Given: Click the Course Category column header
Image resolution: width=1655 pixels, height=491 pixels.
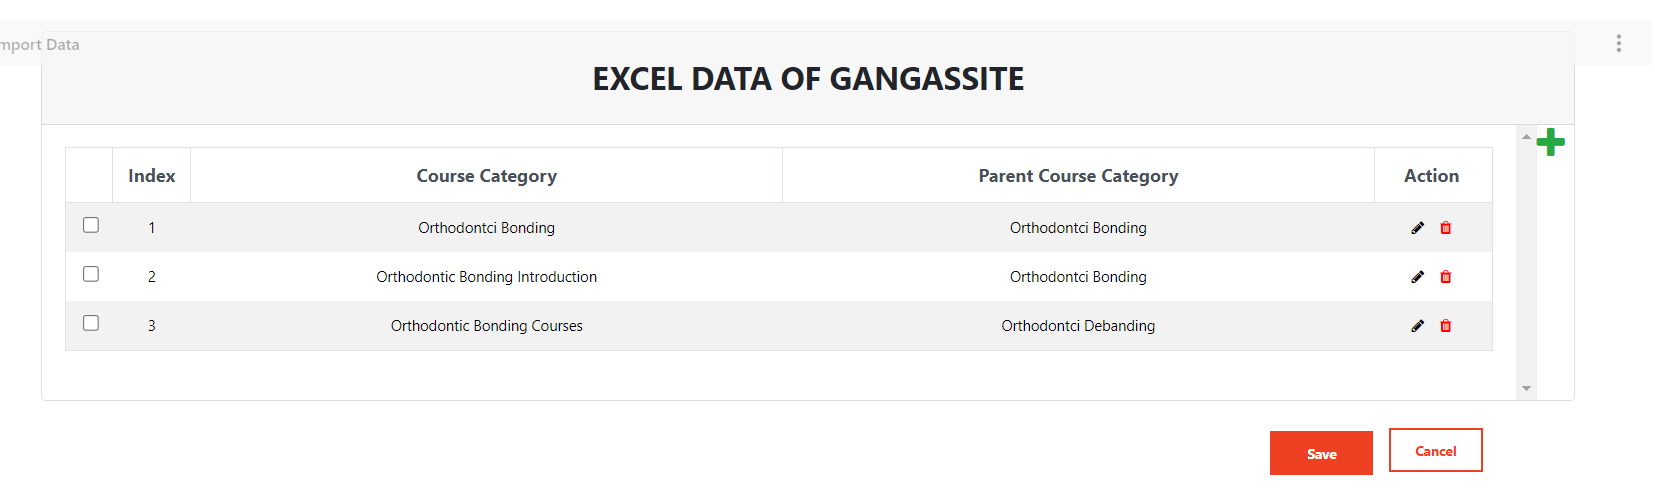Looking at the screenshot, I should [486, 176].
